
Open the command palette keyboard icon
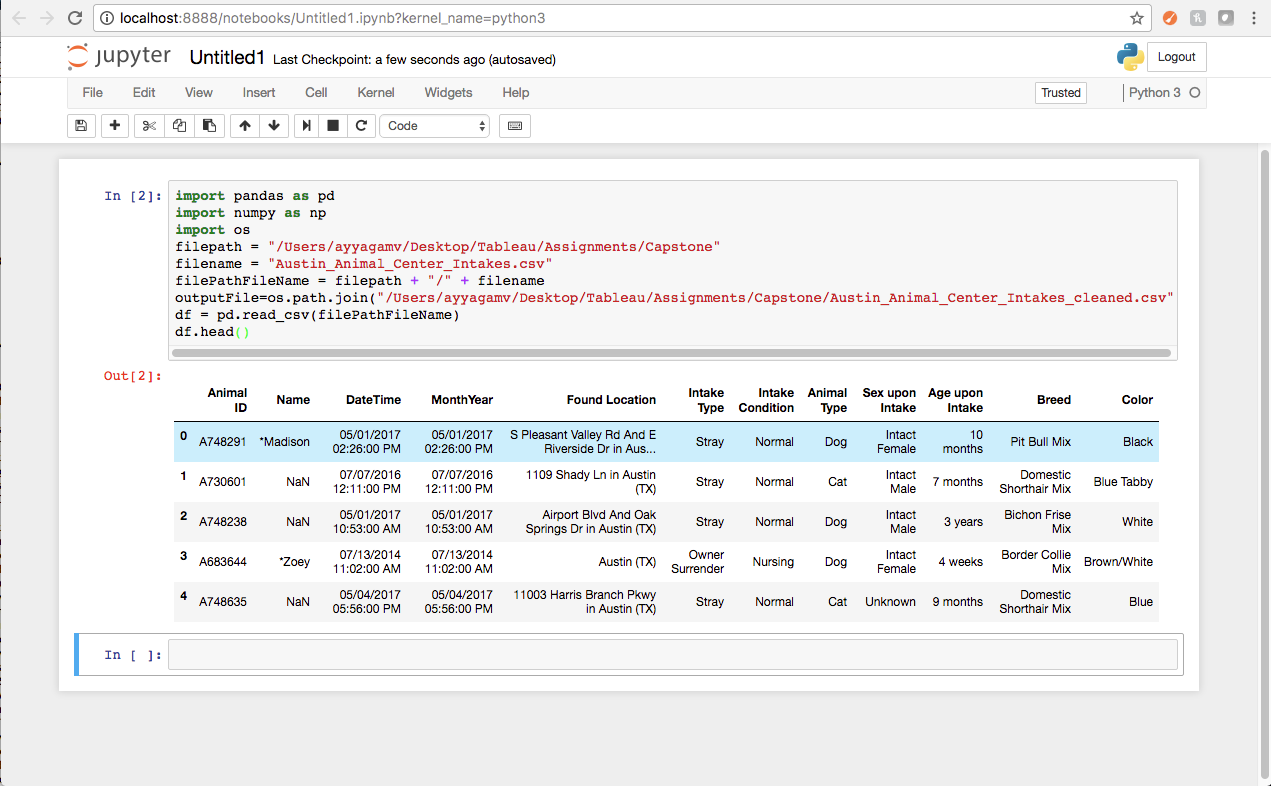[x=514, y=125]
